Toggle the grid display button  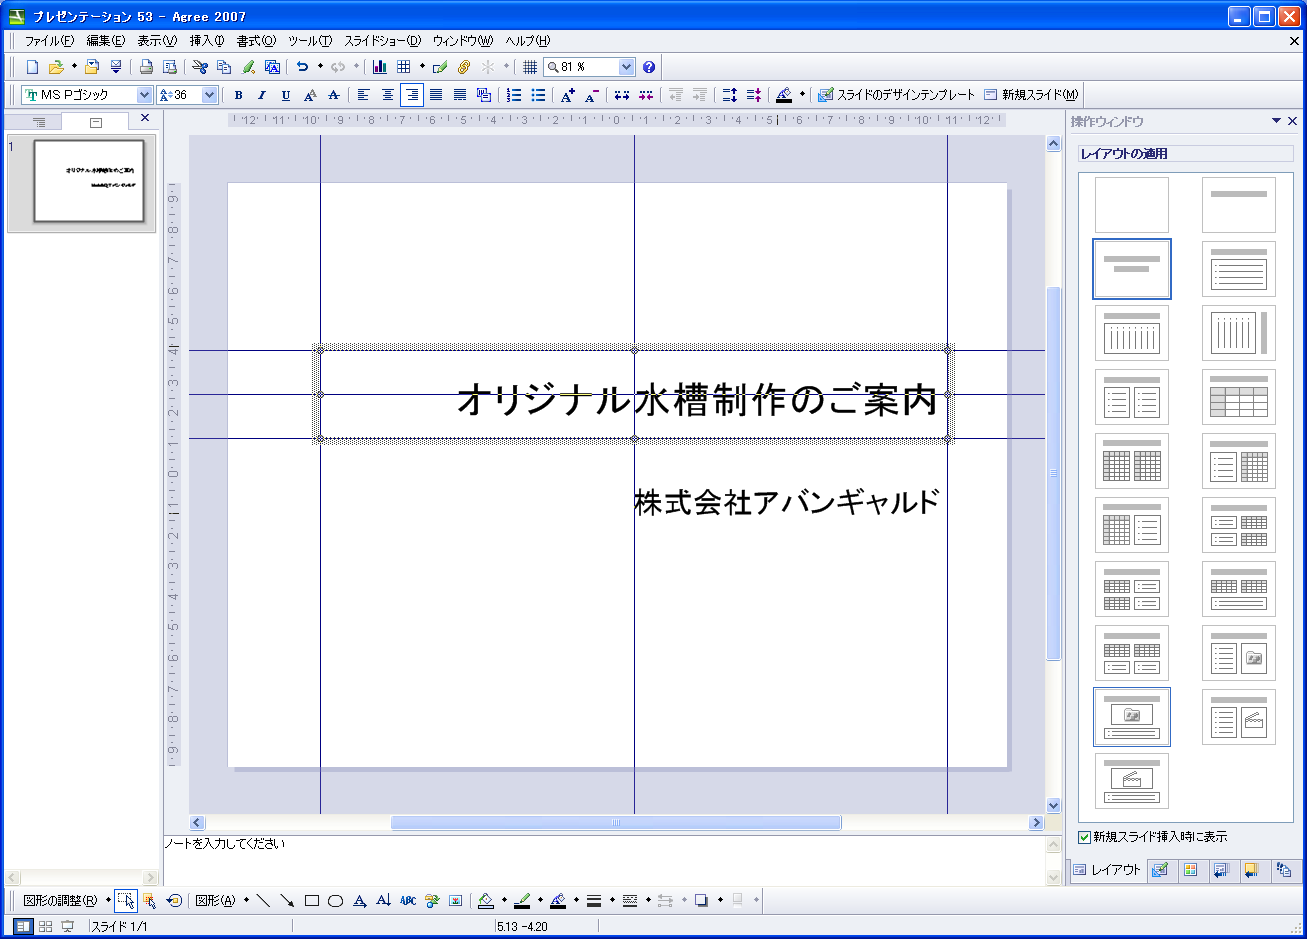(530, 67)
